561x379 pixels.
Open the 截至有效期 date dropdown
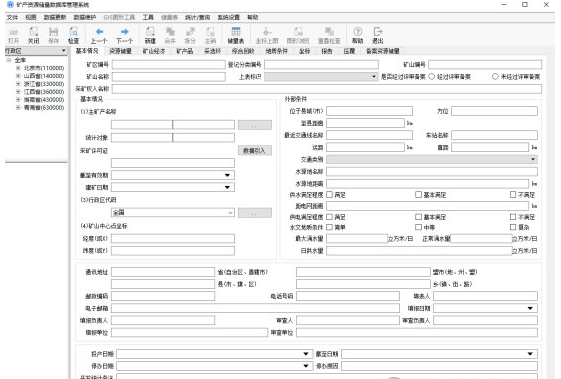point(227,175)
